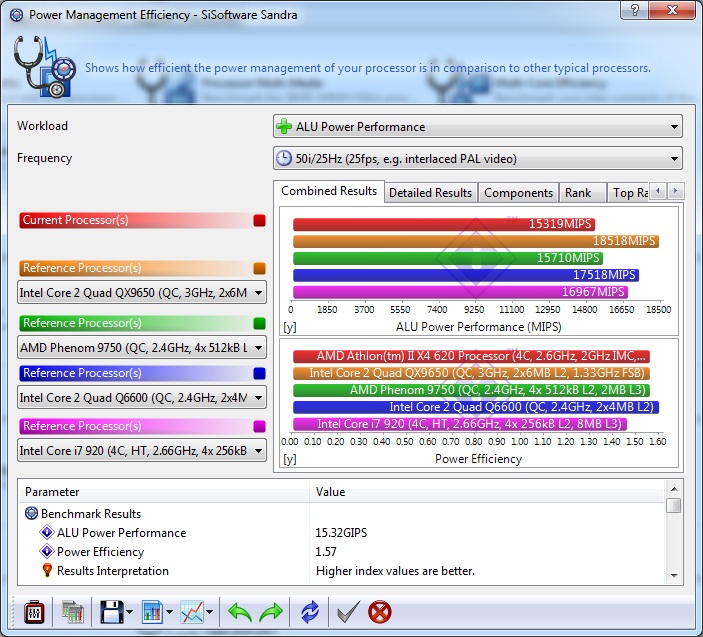Open the AMD Phenom 9750 reference dropdown
Image resolution: width=703 pixels, height=637 pixels.
coord(142,347)
